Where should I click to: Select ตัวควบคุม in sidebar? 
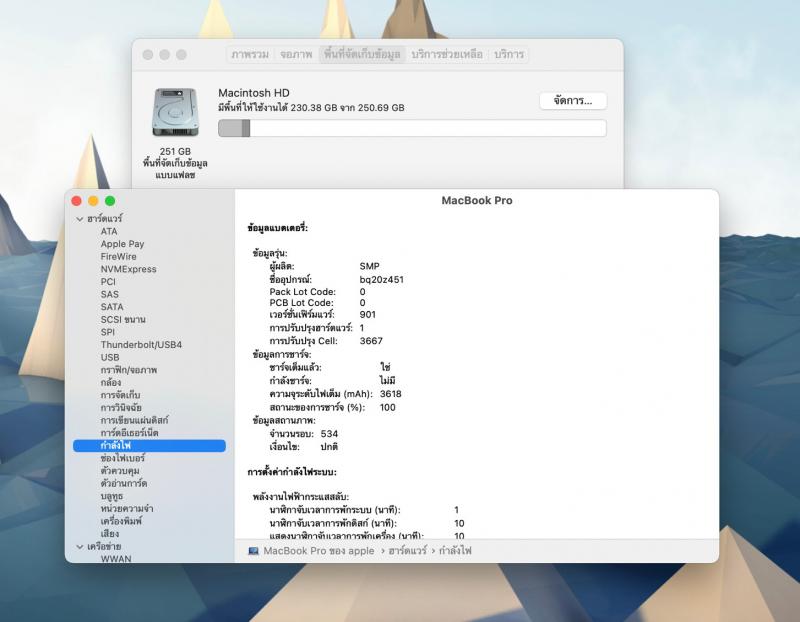(x=120, y=470)
